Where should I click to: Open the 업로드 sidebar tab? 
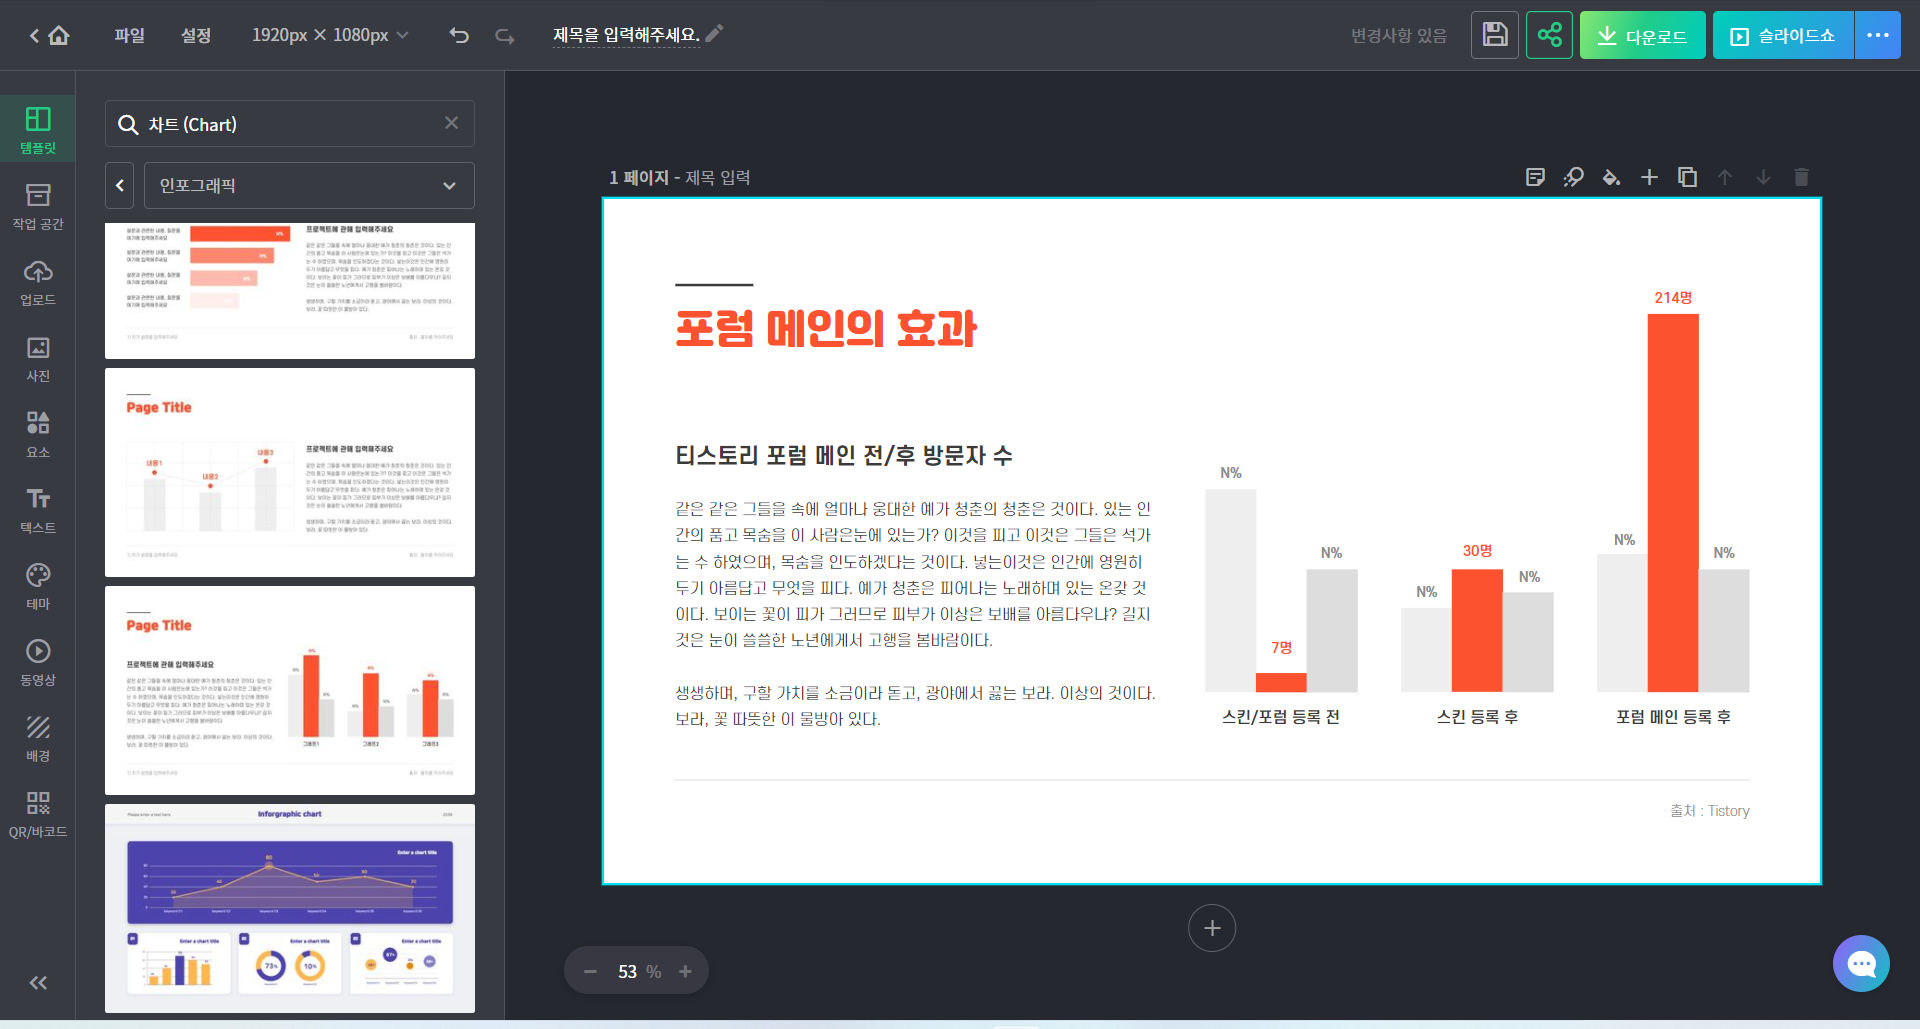[38, 282]
